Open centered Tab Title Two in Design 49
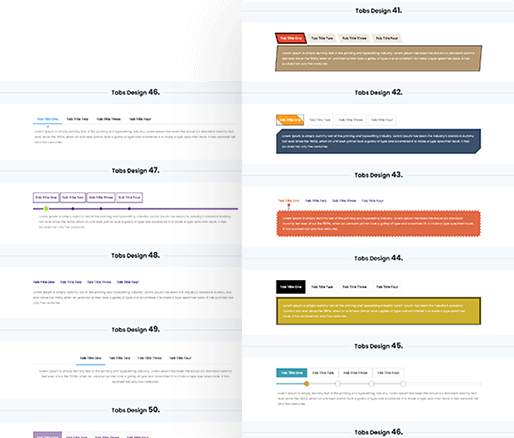514x438 pixels. pyautogui.click(x=119, y=358)
